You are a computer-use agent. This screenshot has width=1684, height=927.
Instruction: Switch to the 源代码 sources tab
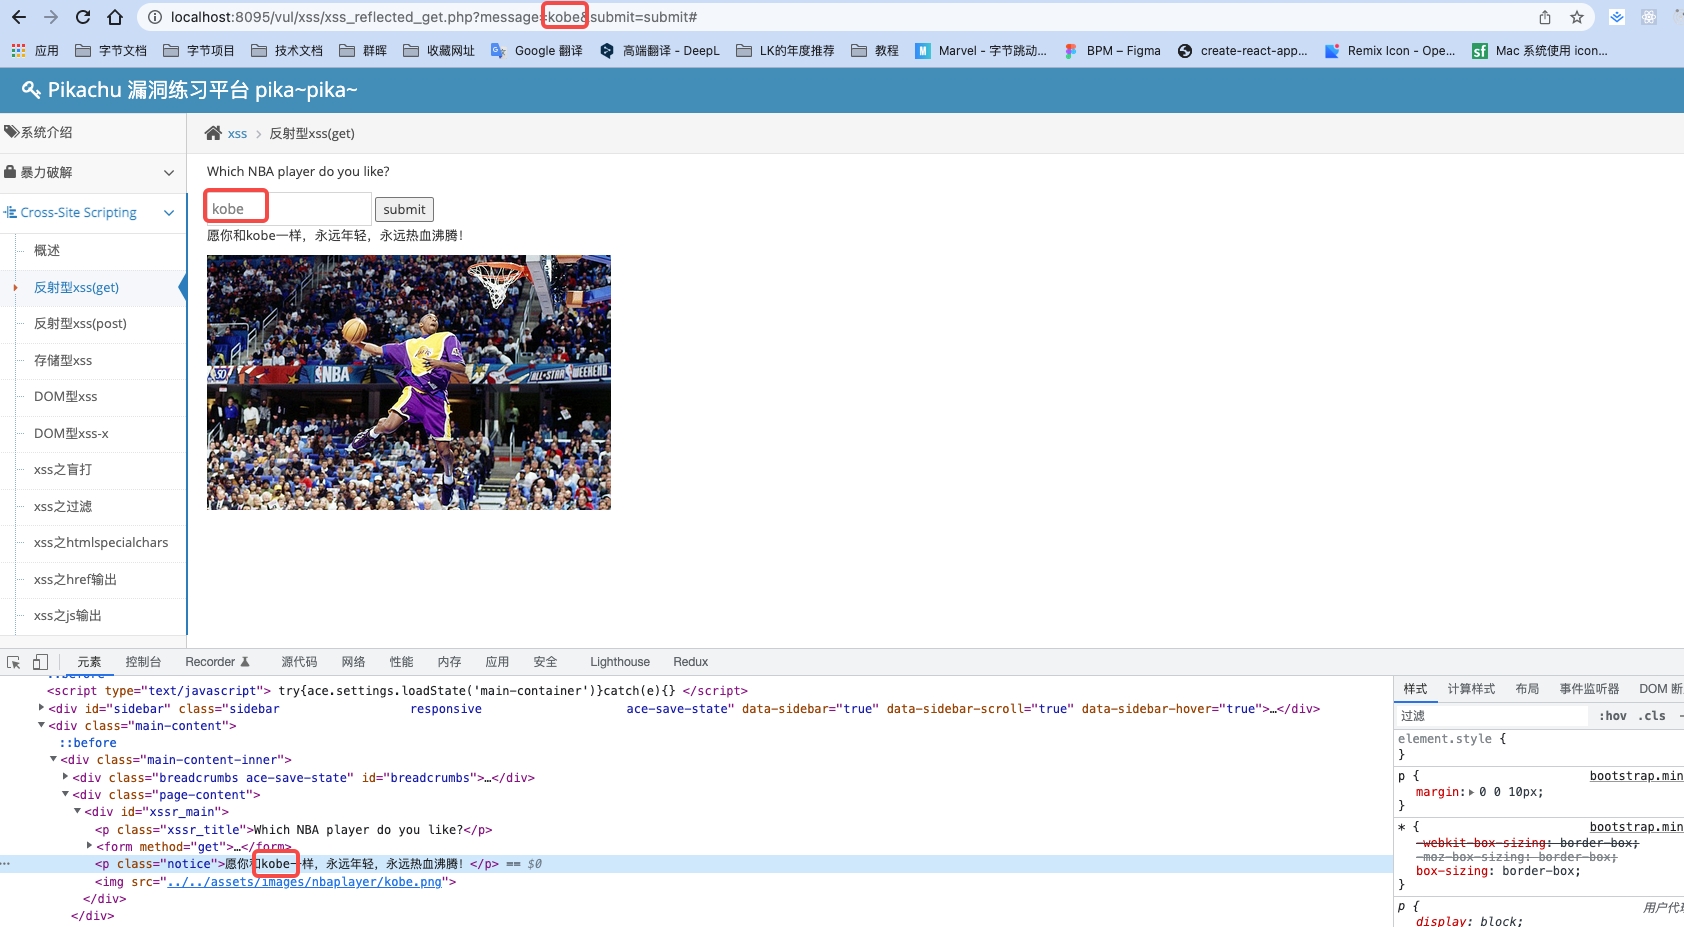299,662
